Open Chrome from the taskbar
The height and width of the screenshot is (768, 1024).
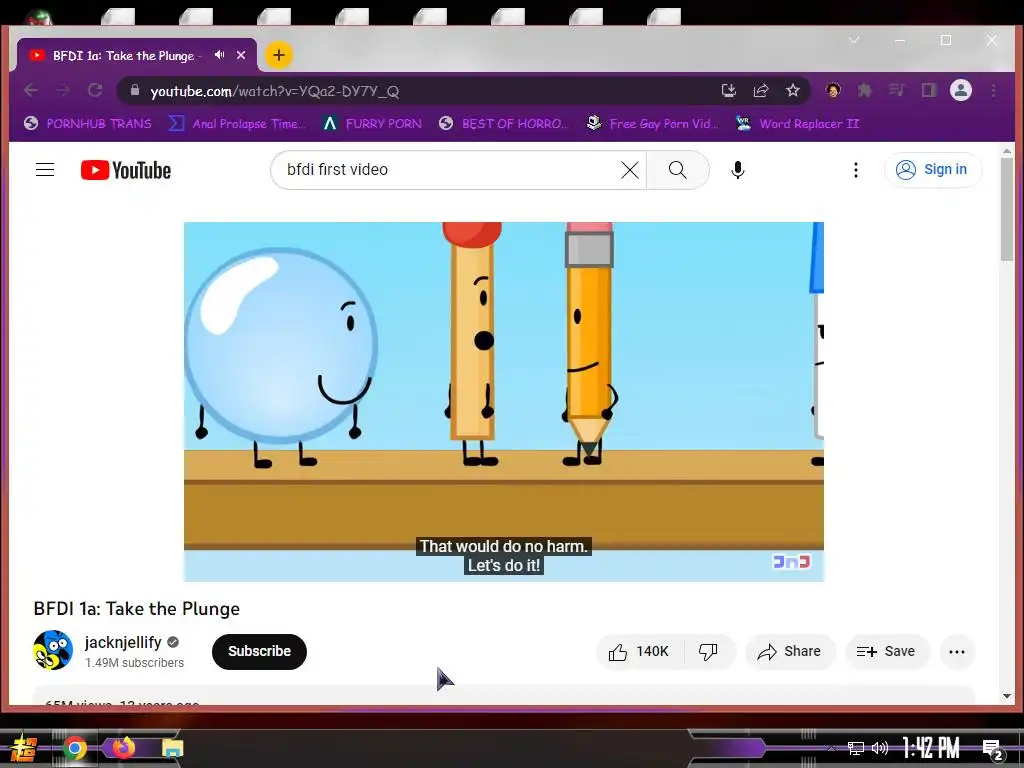click(x=74, y=748)
